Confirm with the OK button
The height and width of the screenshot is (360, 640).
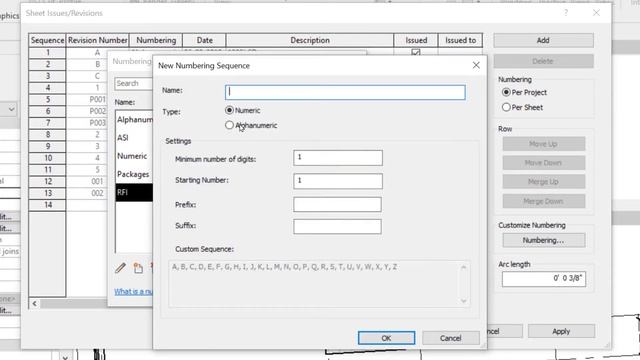(387, 338)
